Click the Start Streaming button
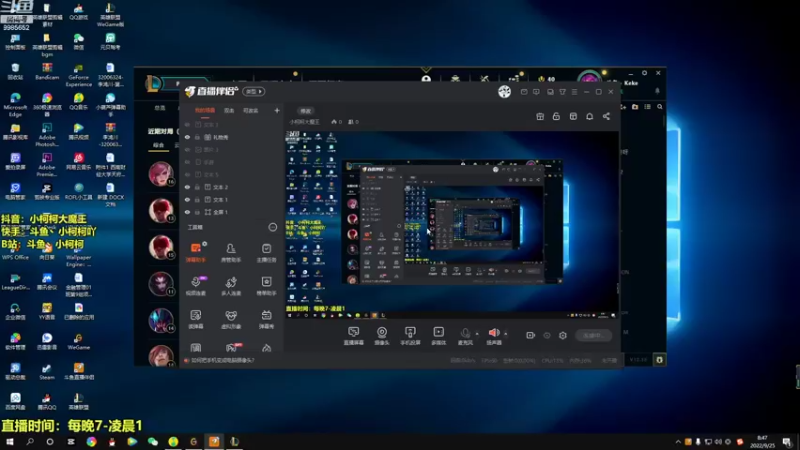 tap(593, 335)
